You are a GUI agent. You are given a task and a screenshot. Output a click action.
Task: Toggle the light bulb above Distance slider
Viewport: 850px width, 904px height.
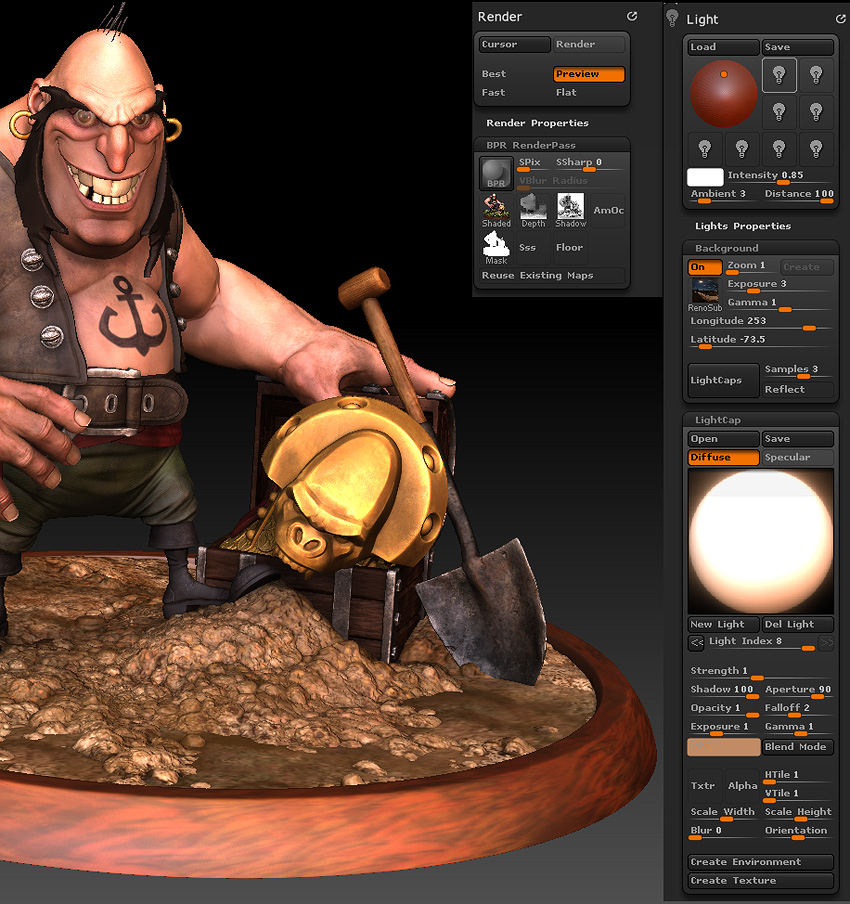click(816, 149)
